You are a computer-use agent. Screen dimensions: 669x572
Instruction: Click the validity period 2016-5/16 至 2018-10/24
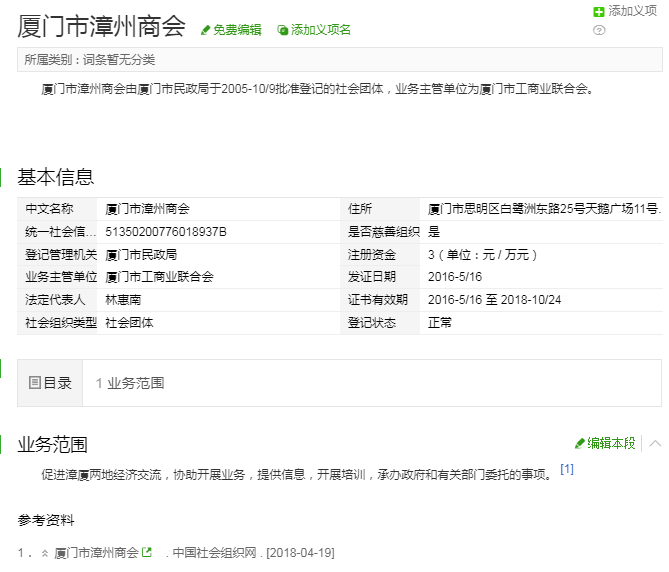click(x=494, y=300)
